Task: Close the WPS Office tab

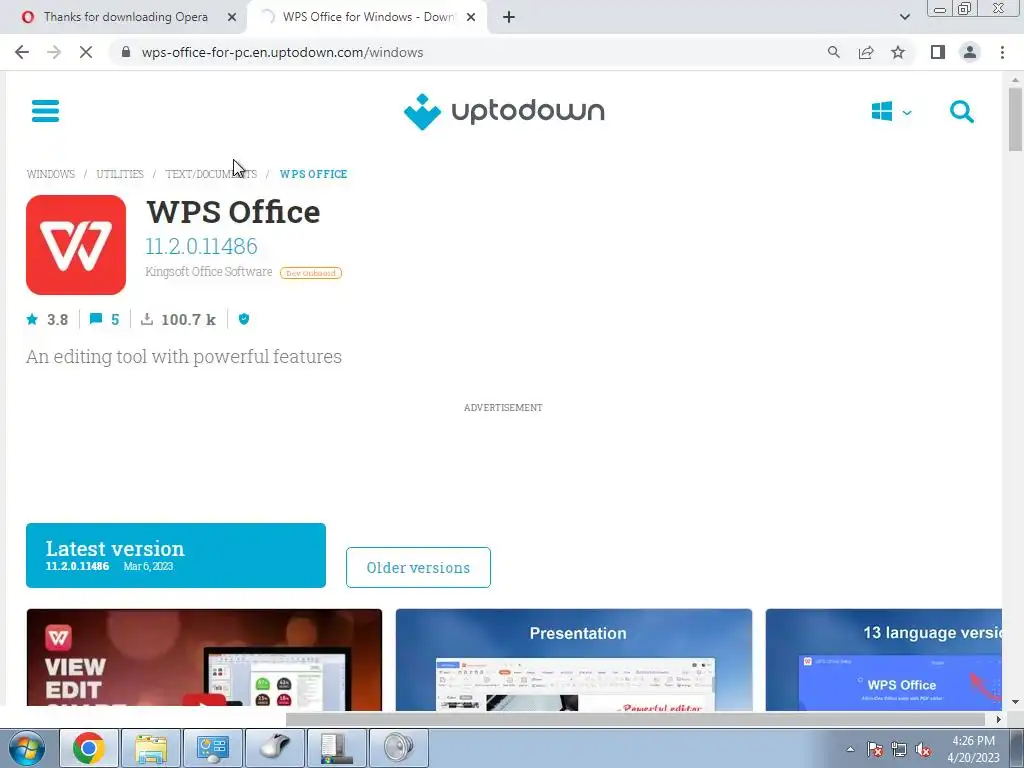Action: click(471, 18)
